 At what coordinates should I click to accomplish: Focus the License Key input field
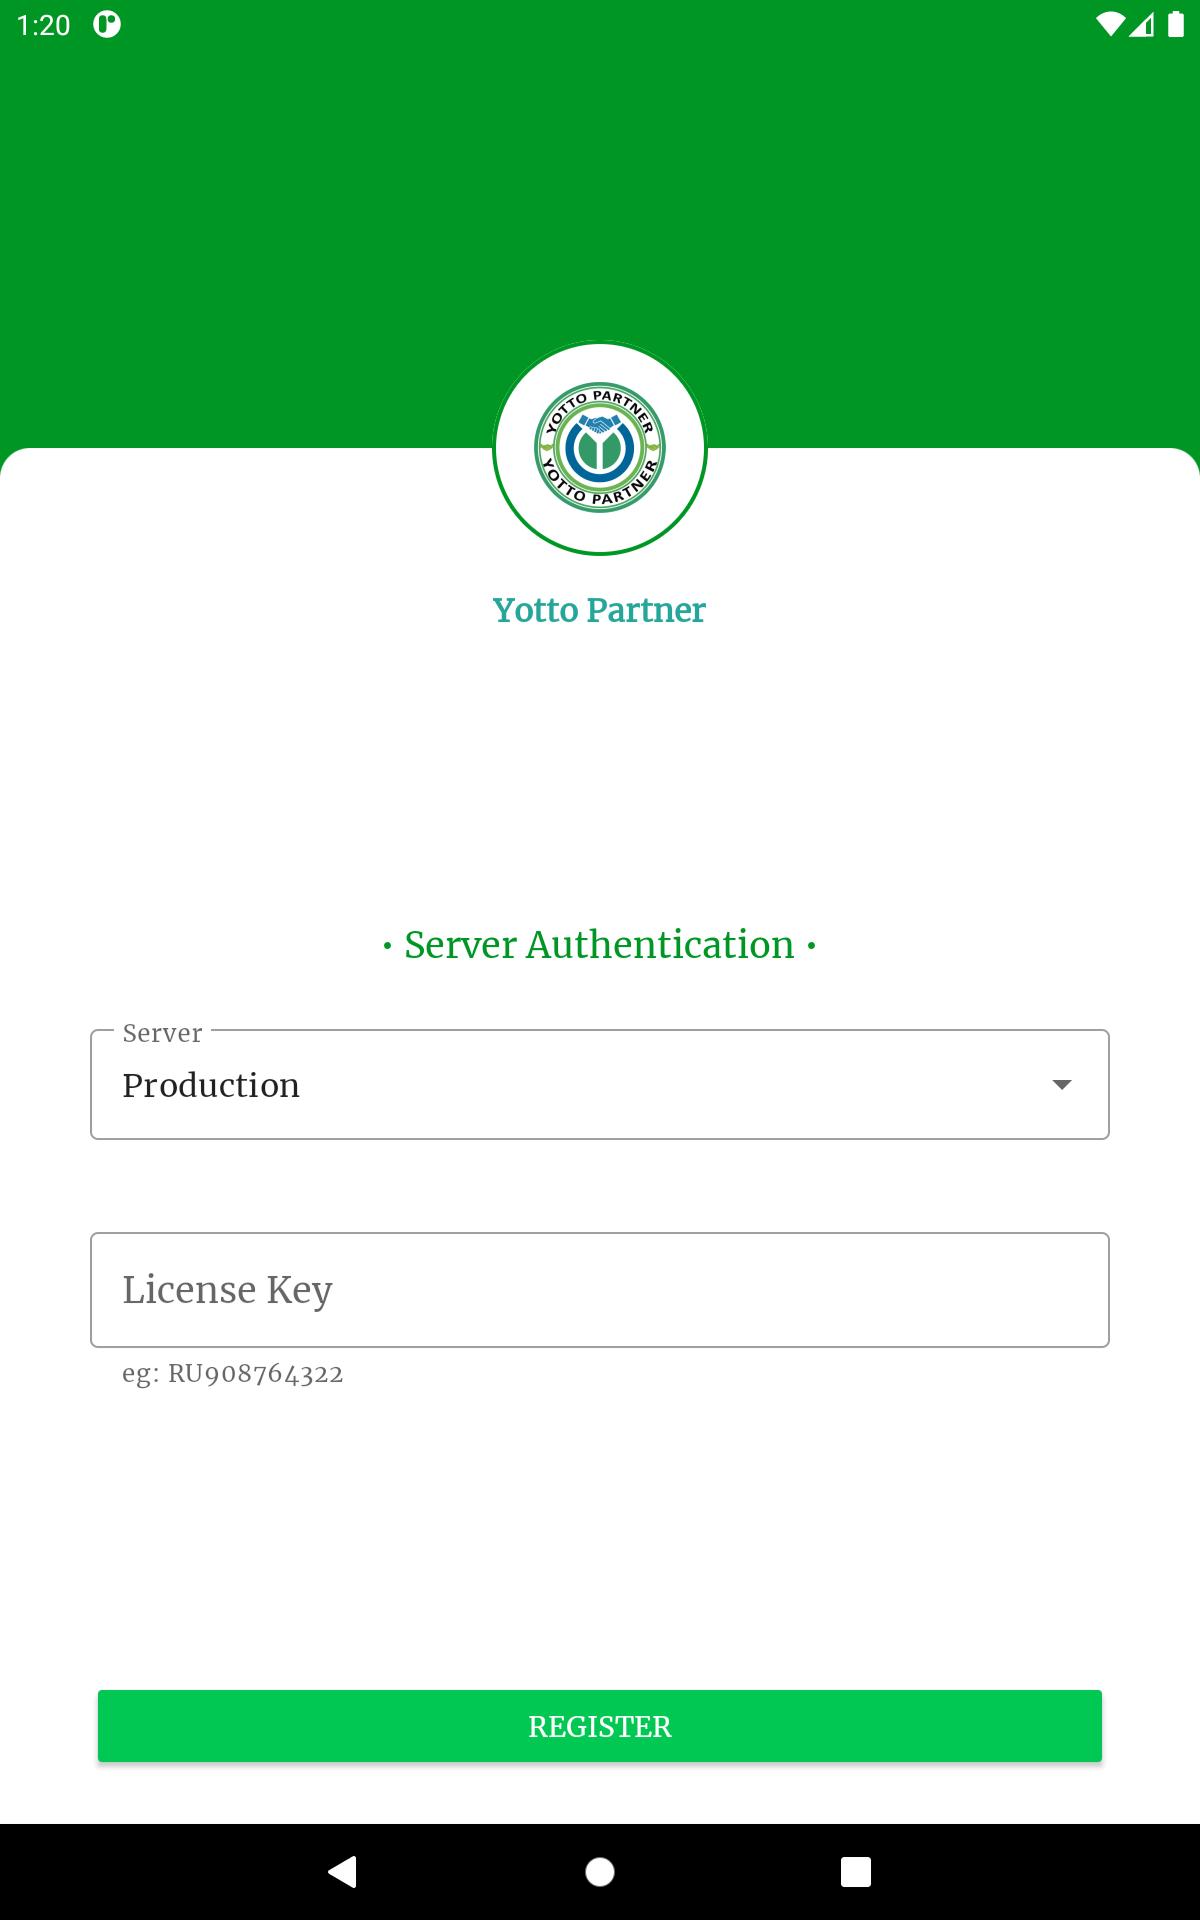pos(600,1290)
